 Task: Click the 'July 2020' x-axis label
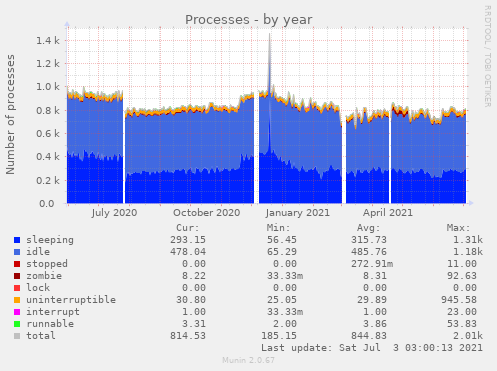[x=114, y=213]
